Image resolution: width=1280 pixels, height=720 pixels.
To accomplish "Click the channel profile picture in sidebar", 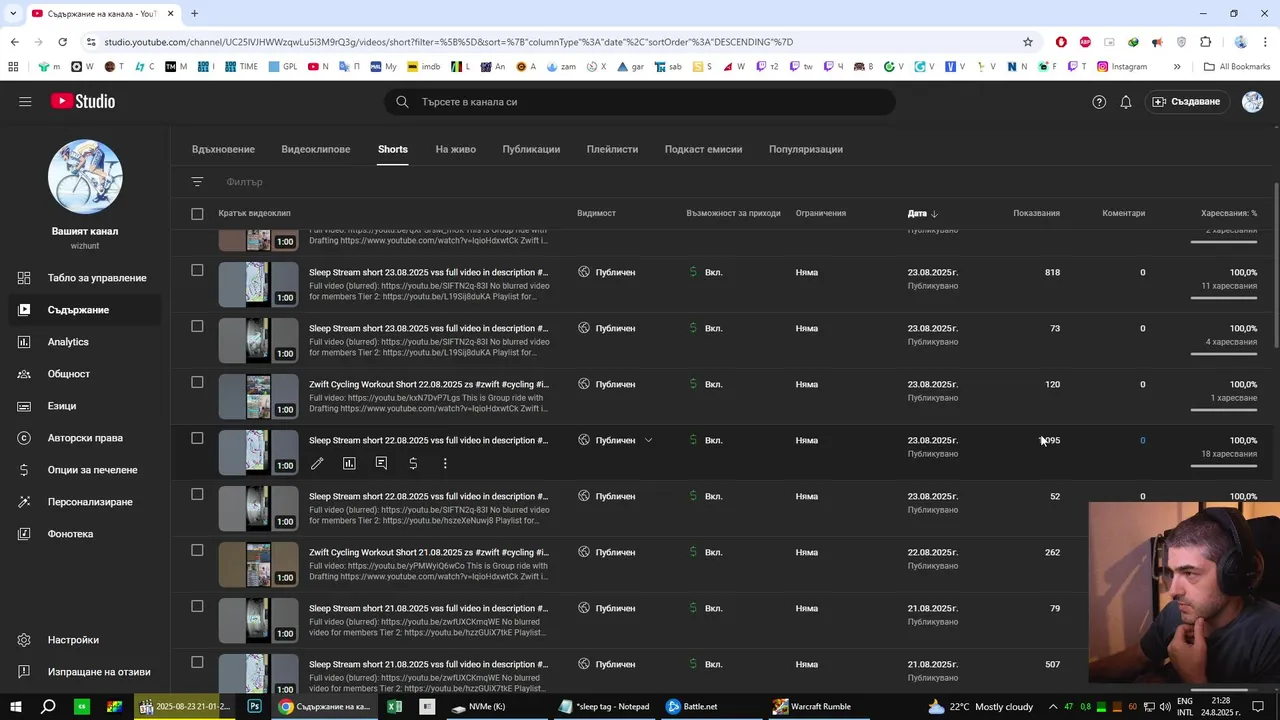I will [x=85, y=177].
